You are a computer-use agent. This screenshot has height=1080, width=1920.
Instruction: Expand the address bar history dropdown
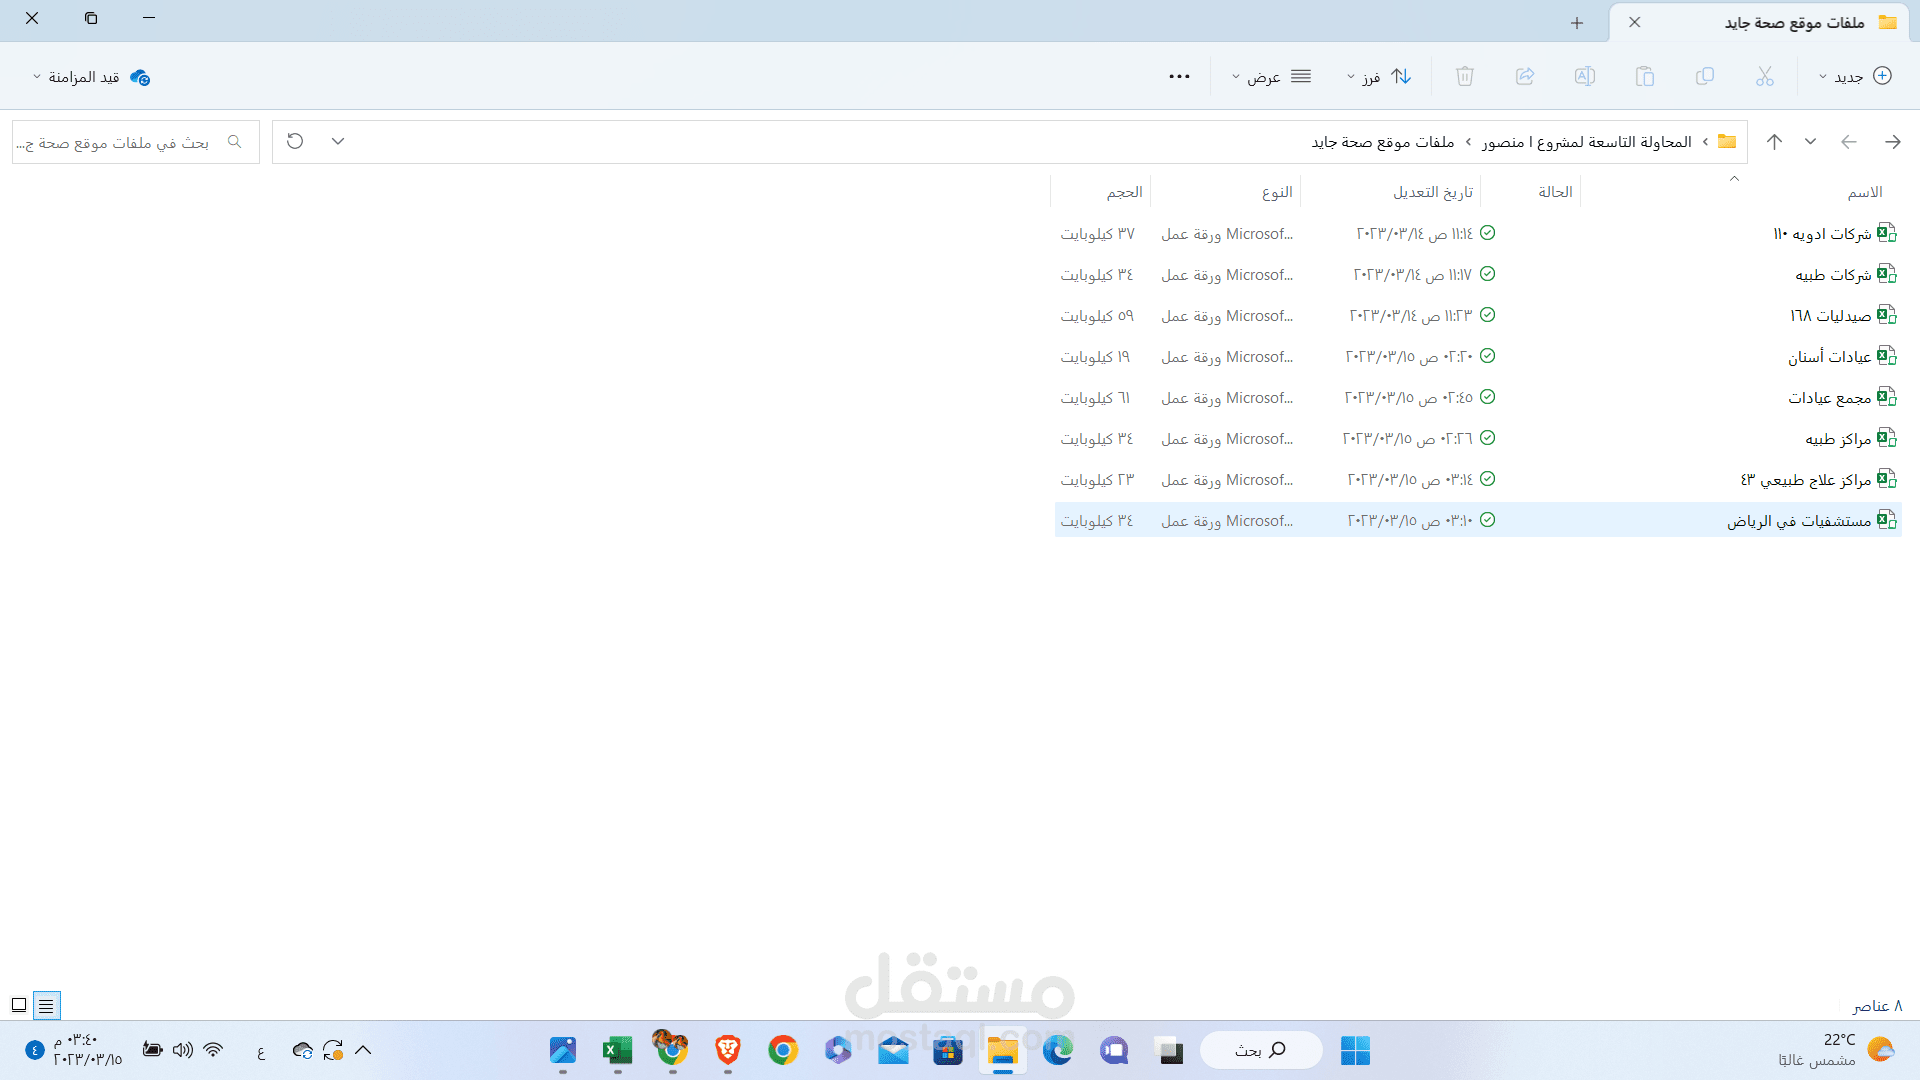[x=338, y=141]
